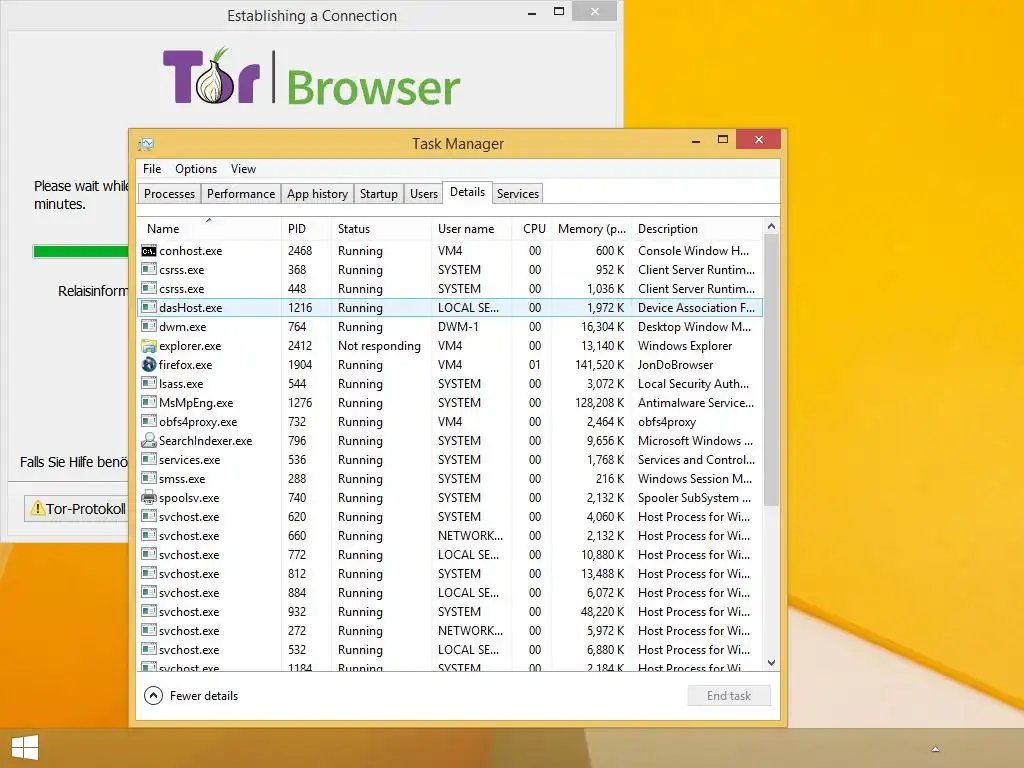Click the spoolsv.exe printer icon
The height and width of the screenshot is (768, 1024).
149,498
